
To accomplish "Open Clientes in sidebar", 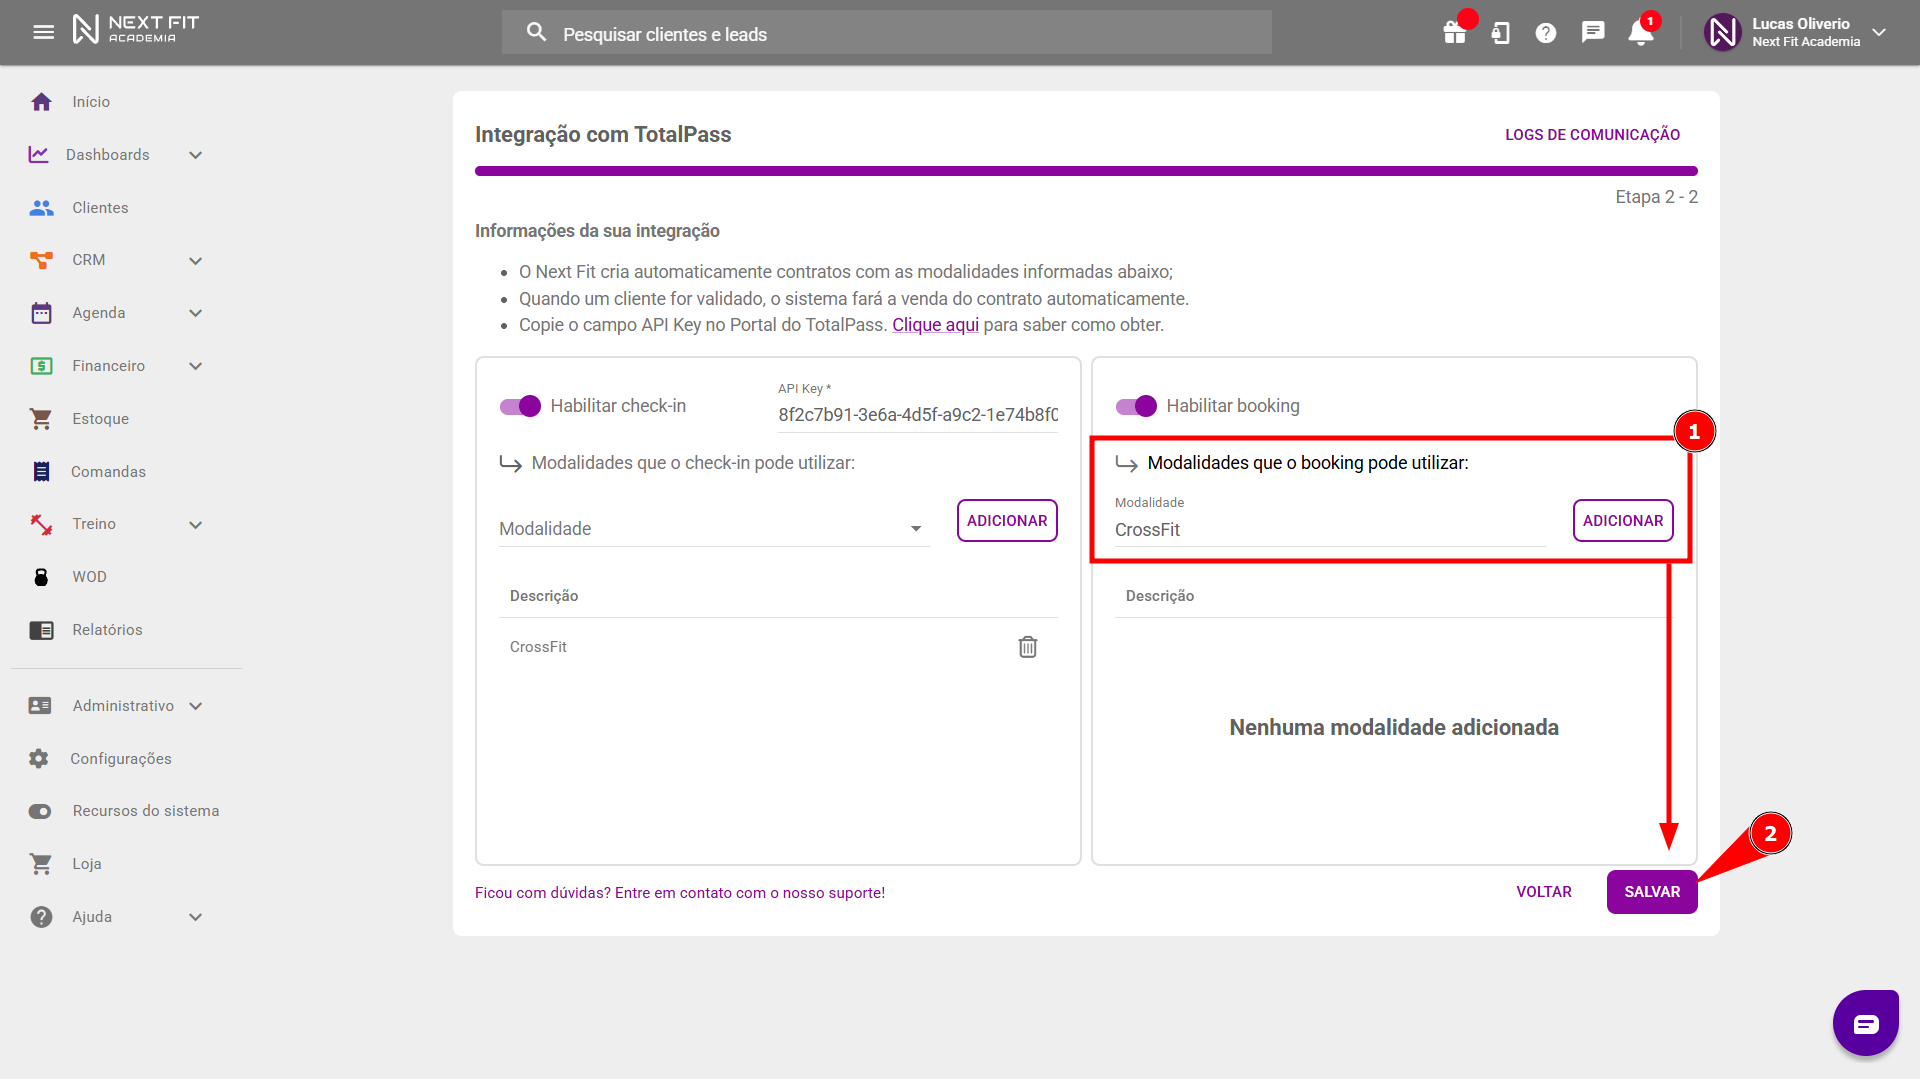I will point(100,208).
